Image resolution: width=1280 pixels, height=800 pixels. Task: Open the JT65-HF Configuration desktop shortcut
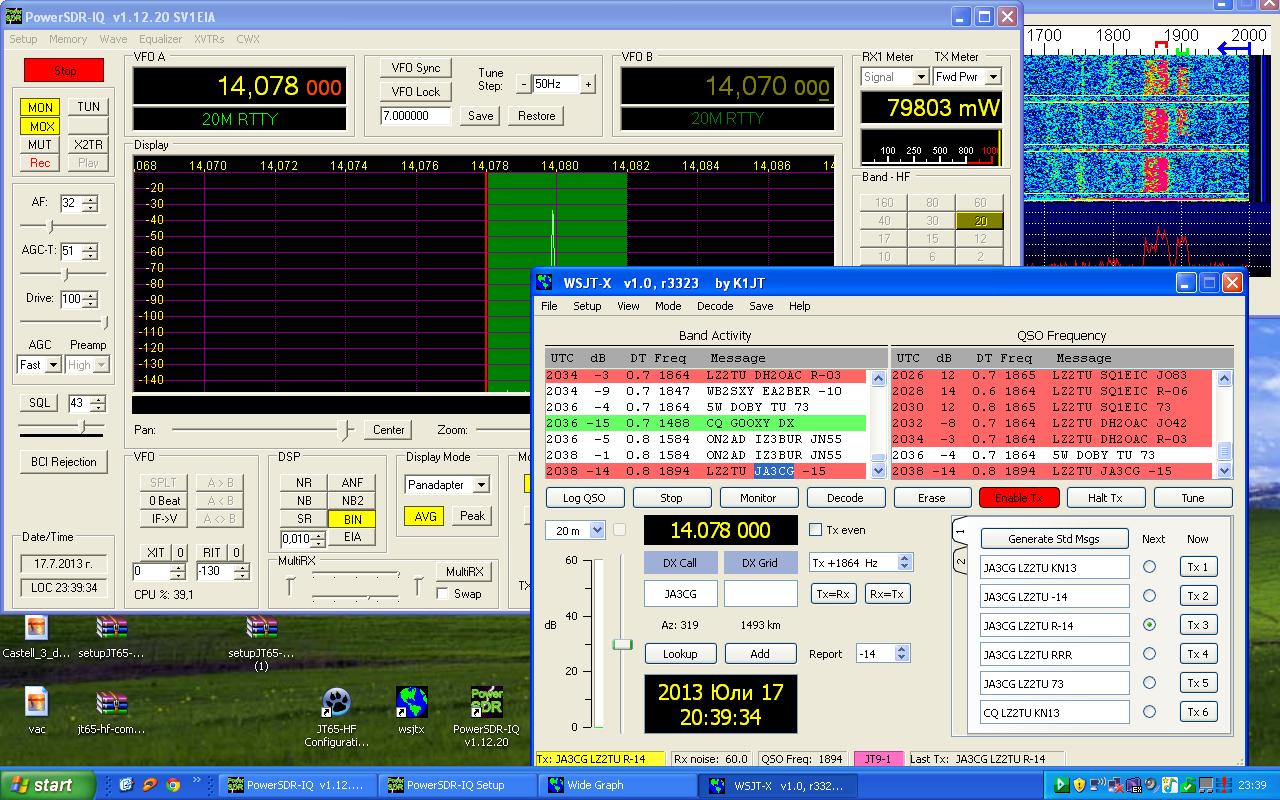pos(336,702)
